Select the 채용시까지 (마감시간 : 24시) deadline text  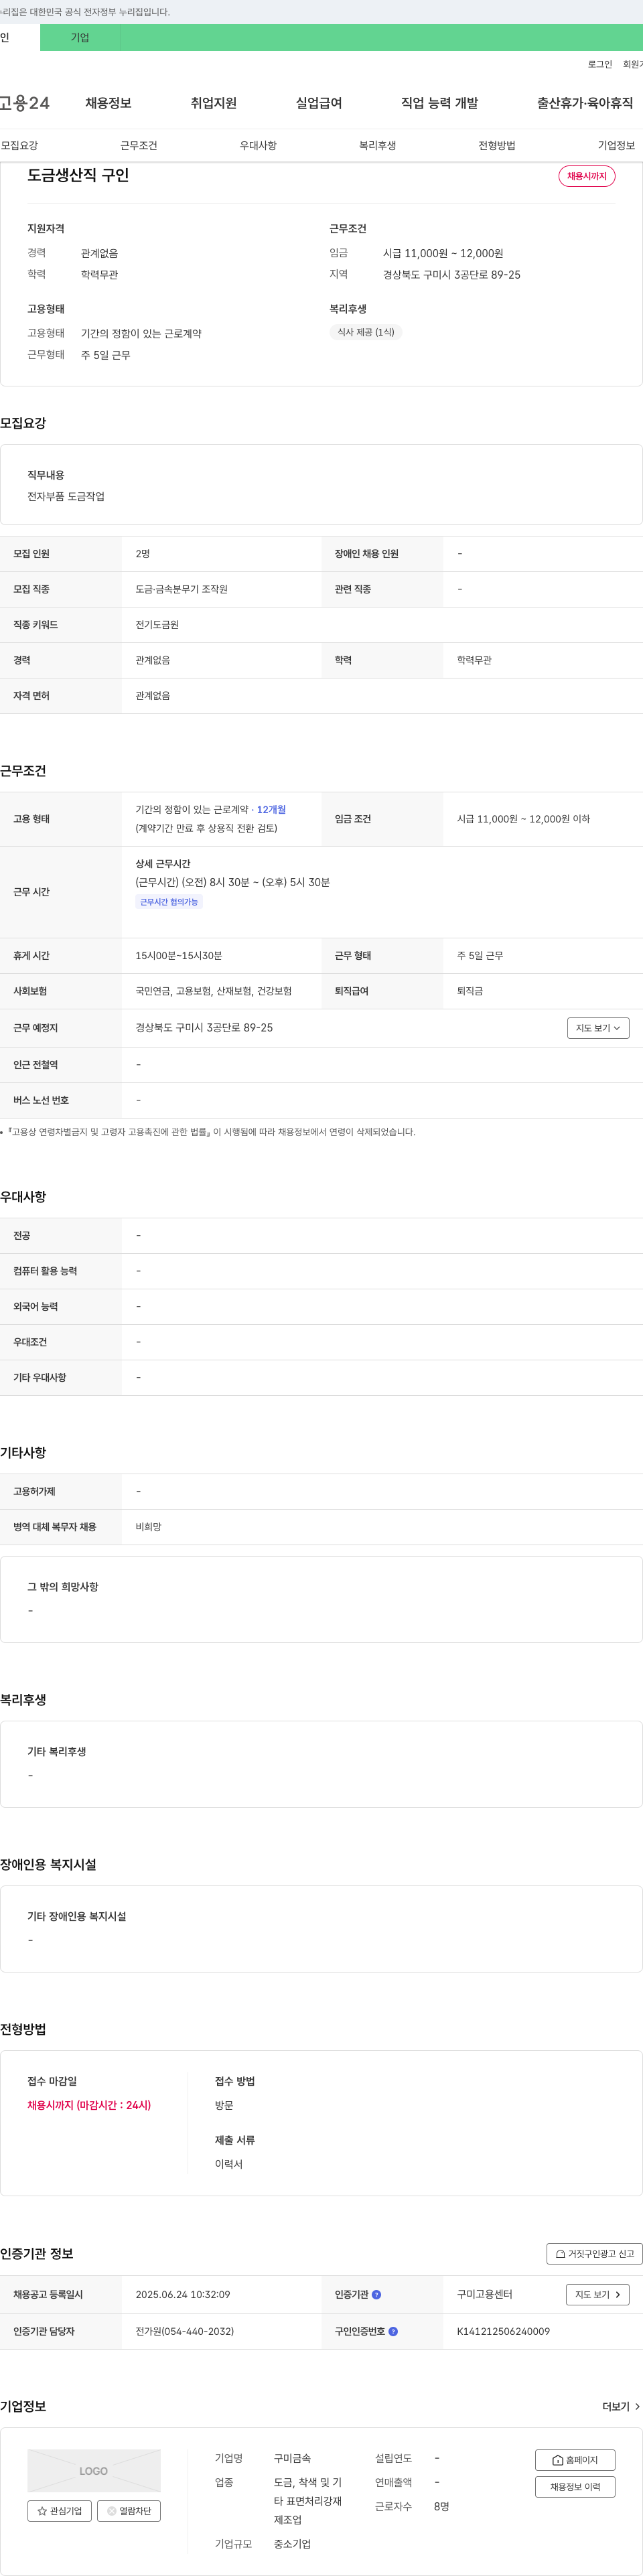[89, 2105]
